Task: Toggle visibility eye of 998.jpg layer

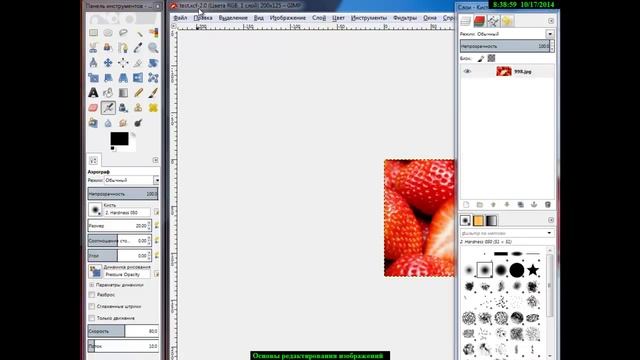Action: 467,71
